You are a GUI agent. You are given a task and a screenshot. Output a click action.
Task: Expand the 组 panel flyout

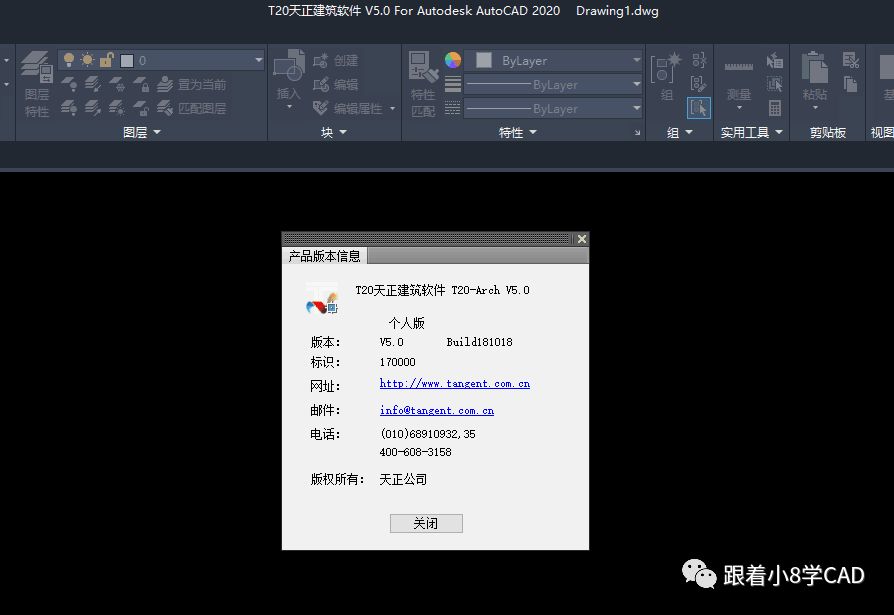click(680, 132)
